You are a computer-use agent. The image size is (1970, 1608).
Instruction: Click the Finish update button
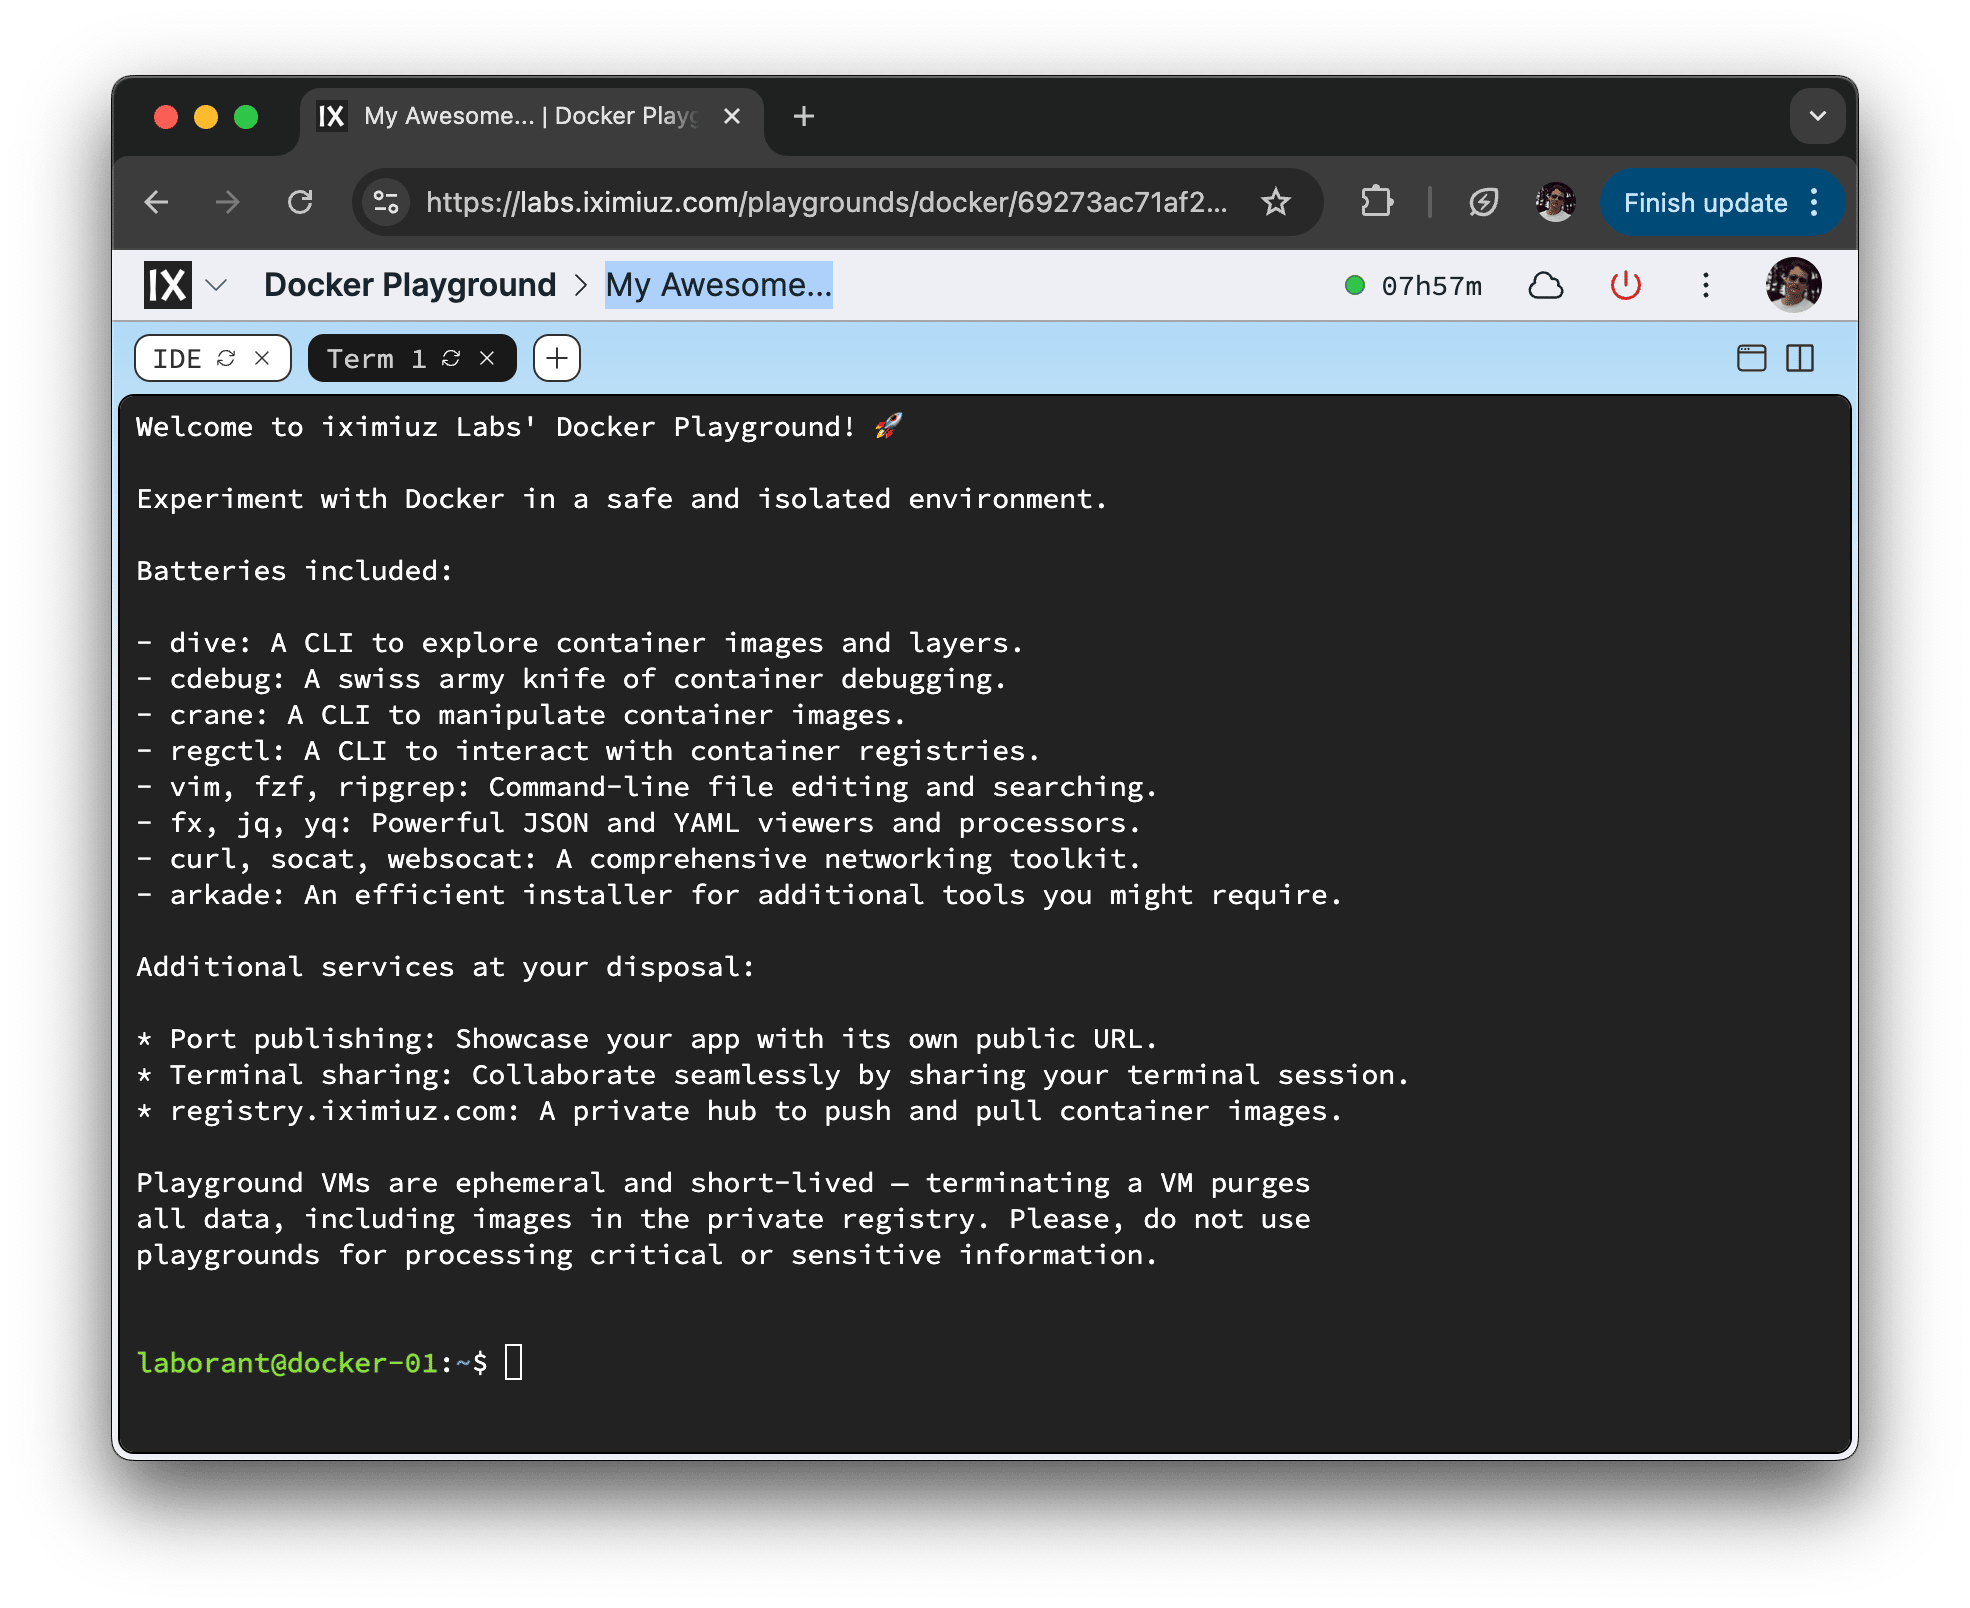tap(1705, 203)
